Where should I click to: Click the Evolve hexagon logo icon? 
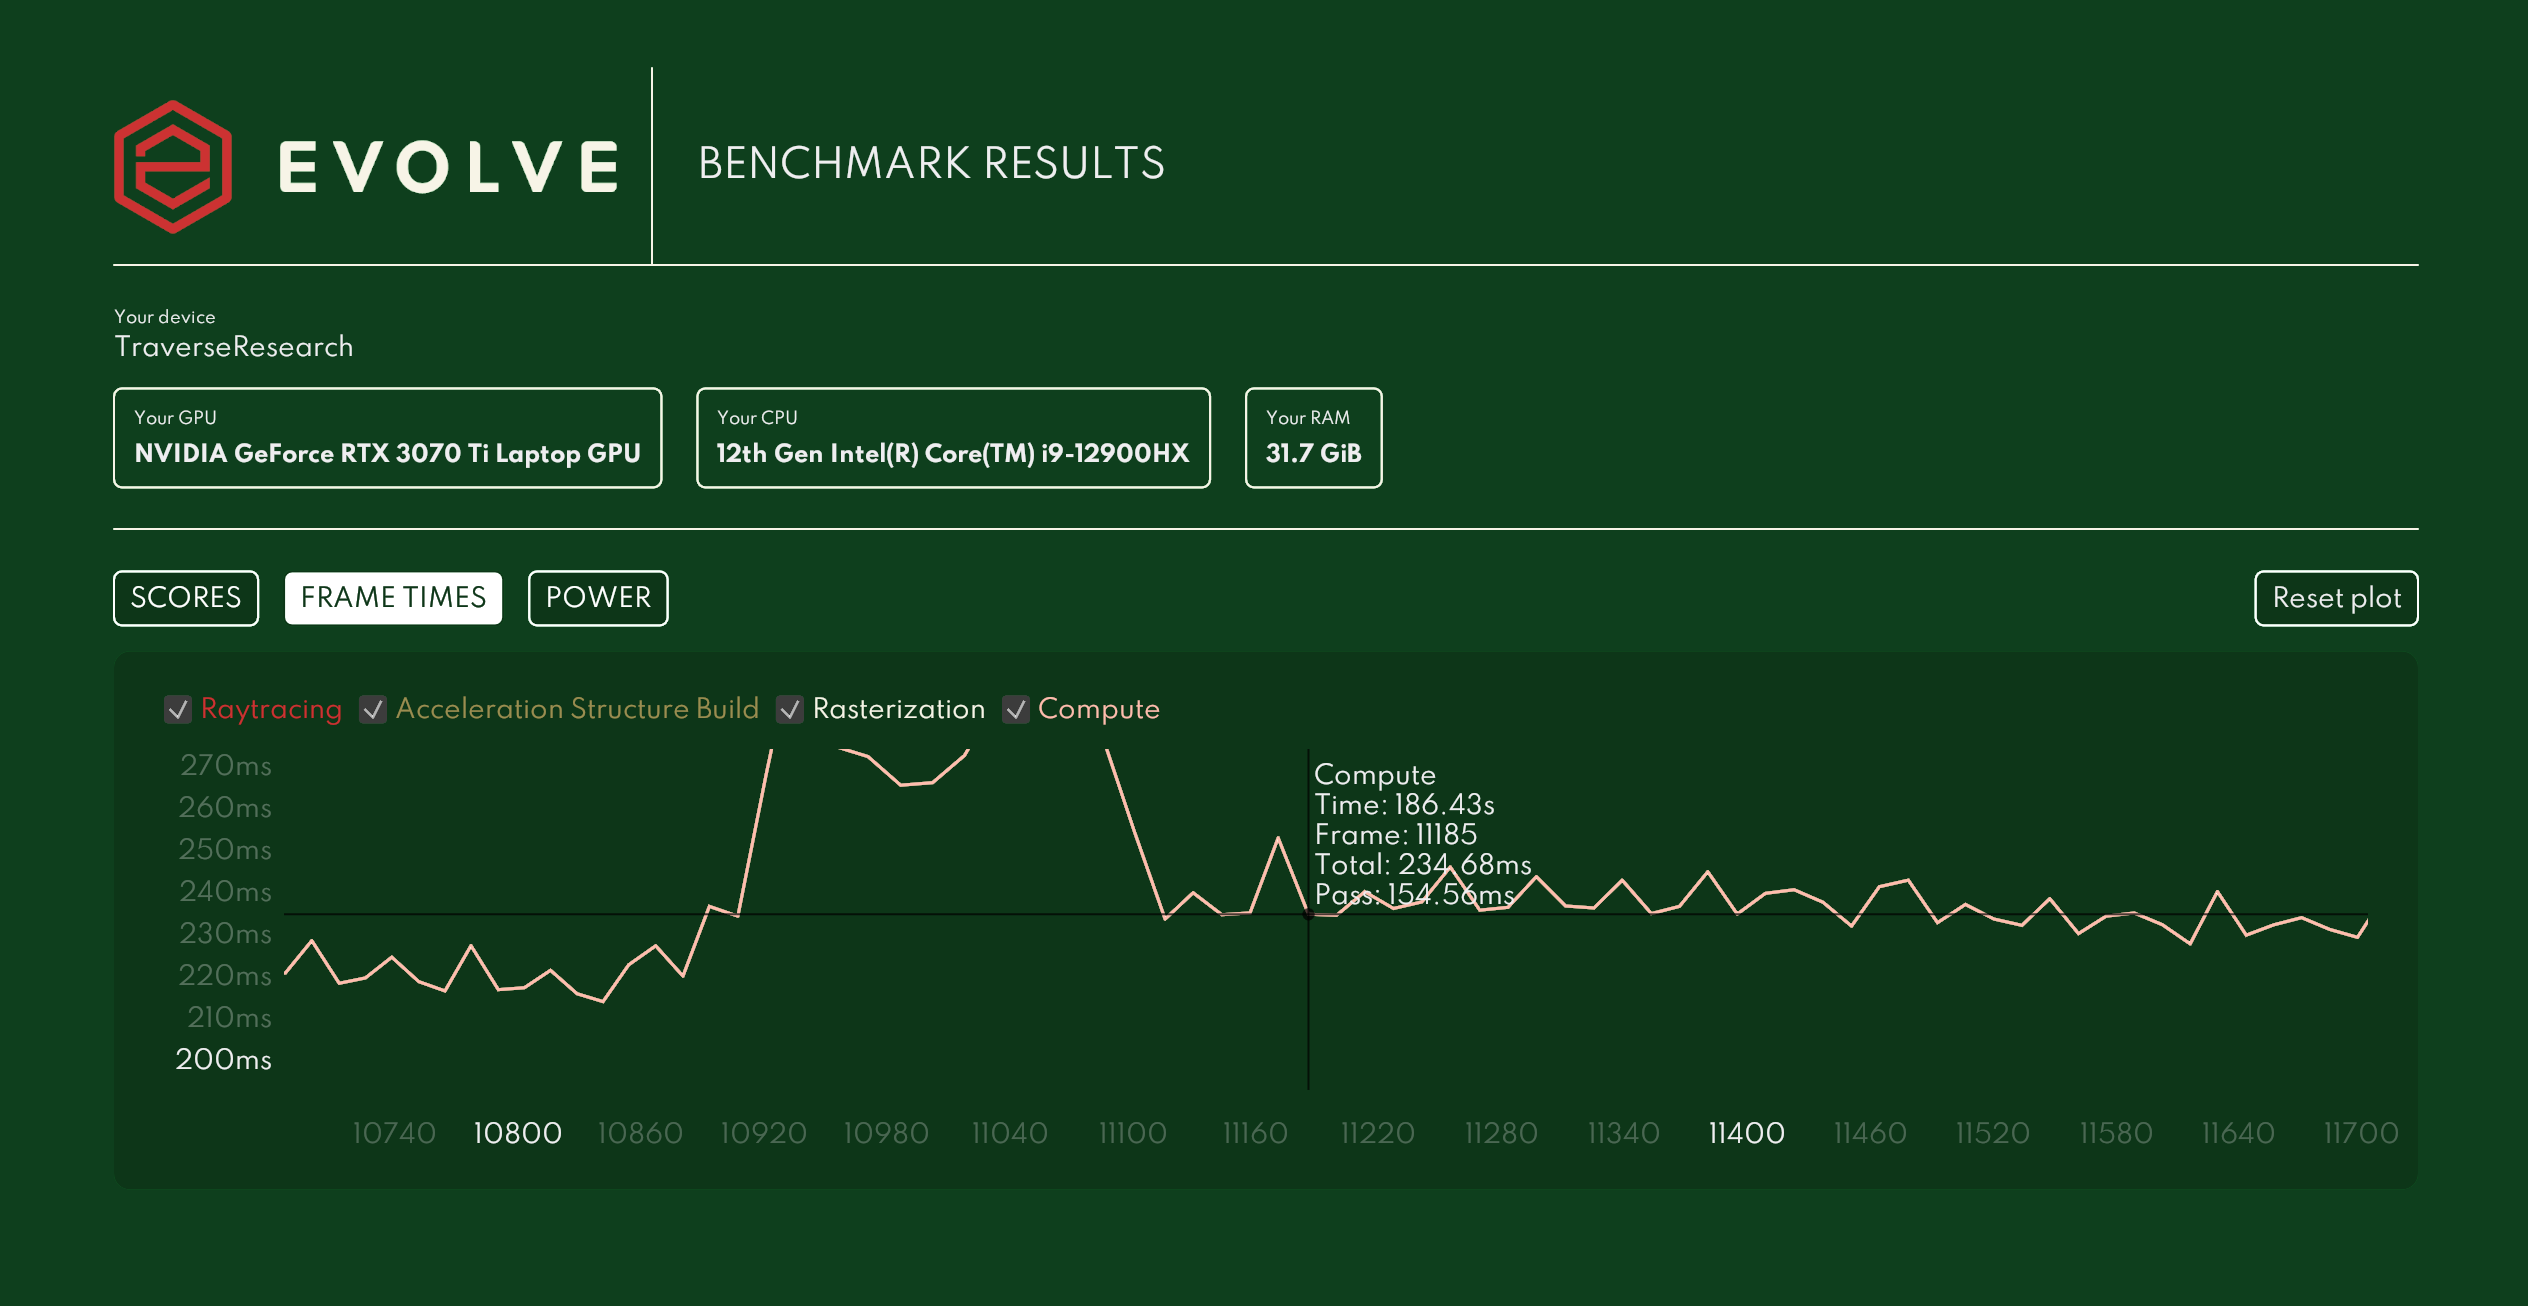pos(173,166)
